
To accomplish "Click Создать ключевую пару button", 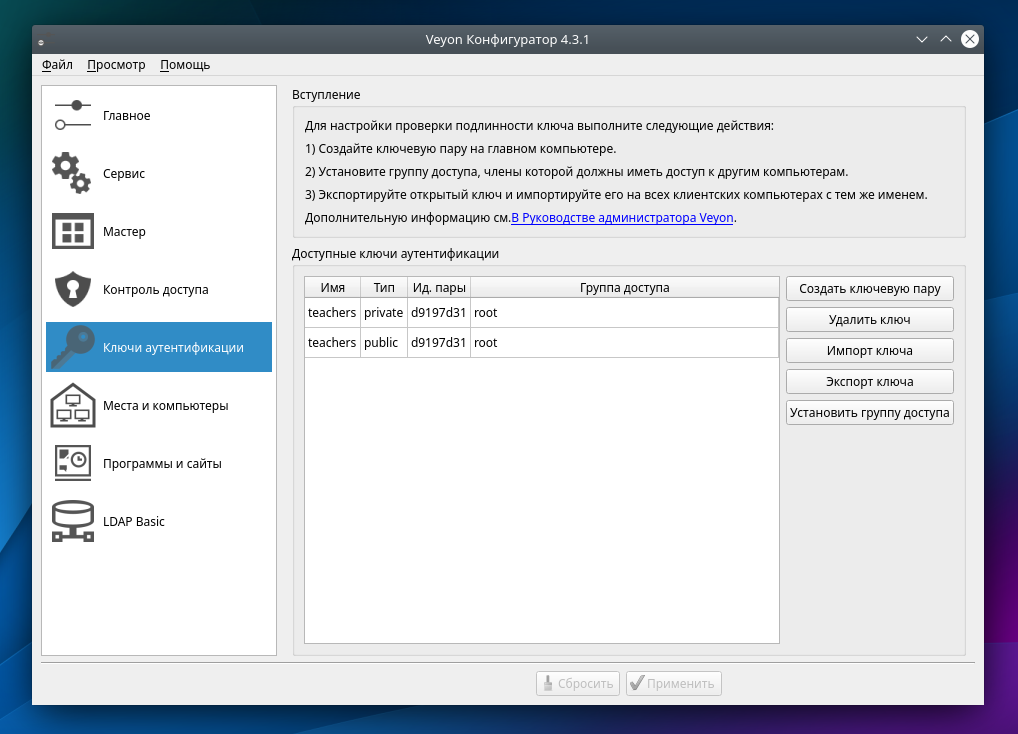I will tap(869, 289).
